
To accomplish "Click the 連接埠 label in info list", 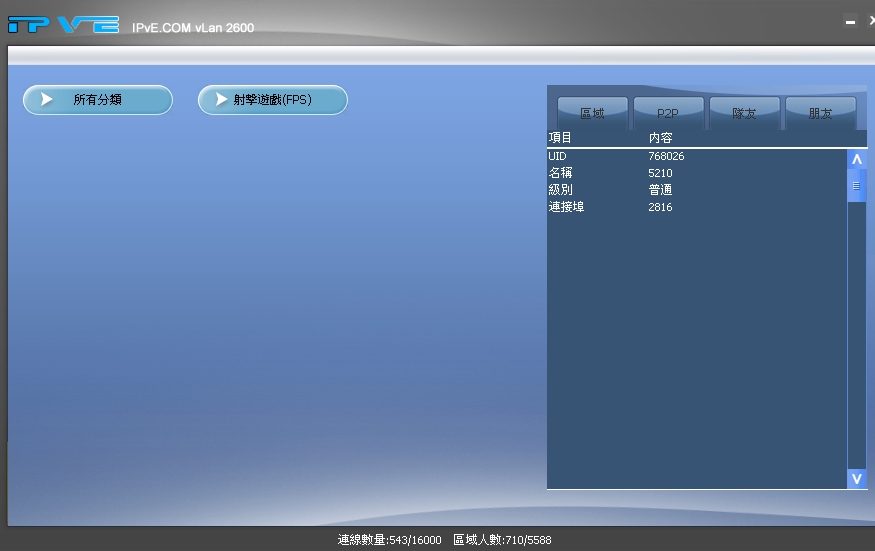I will 566,207.
